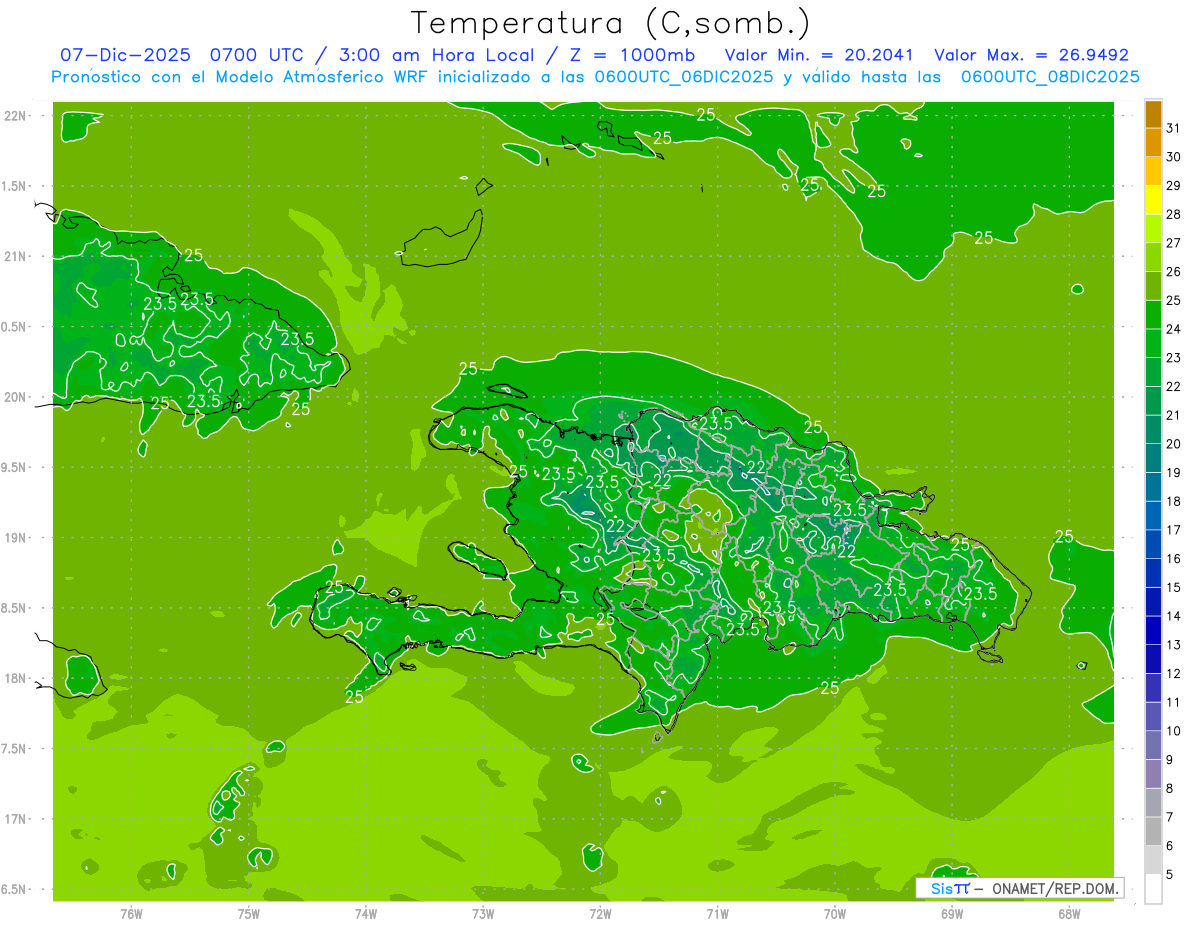The height and width of the screenshot is (927, 1200).
Task: Pick the teal swatch between 19 and 20
Action: pyautogui.click(x=1153, y=458)
